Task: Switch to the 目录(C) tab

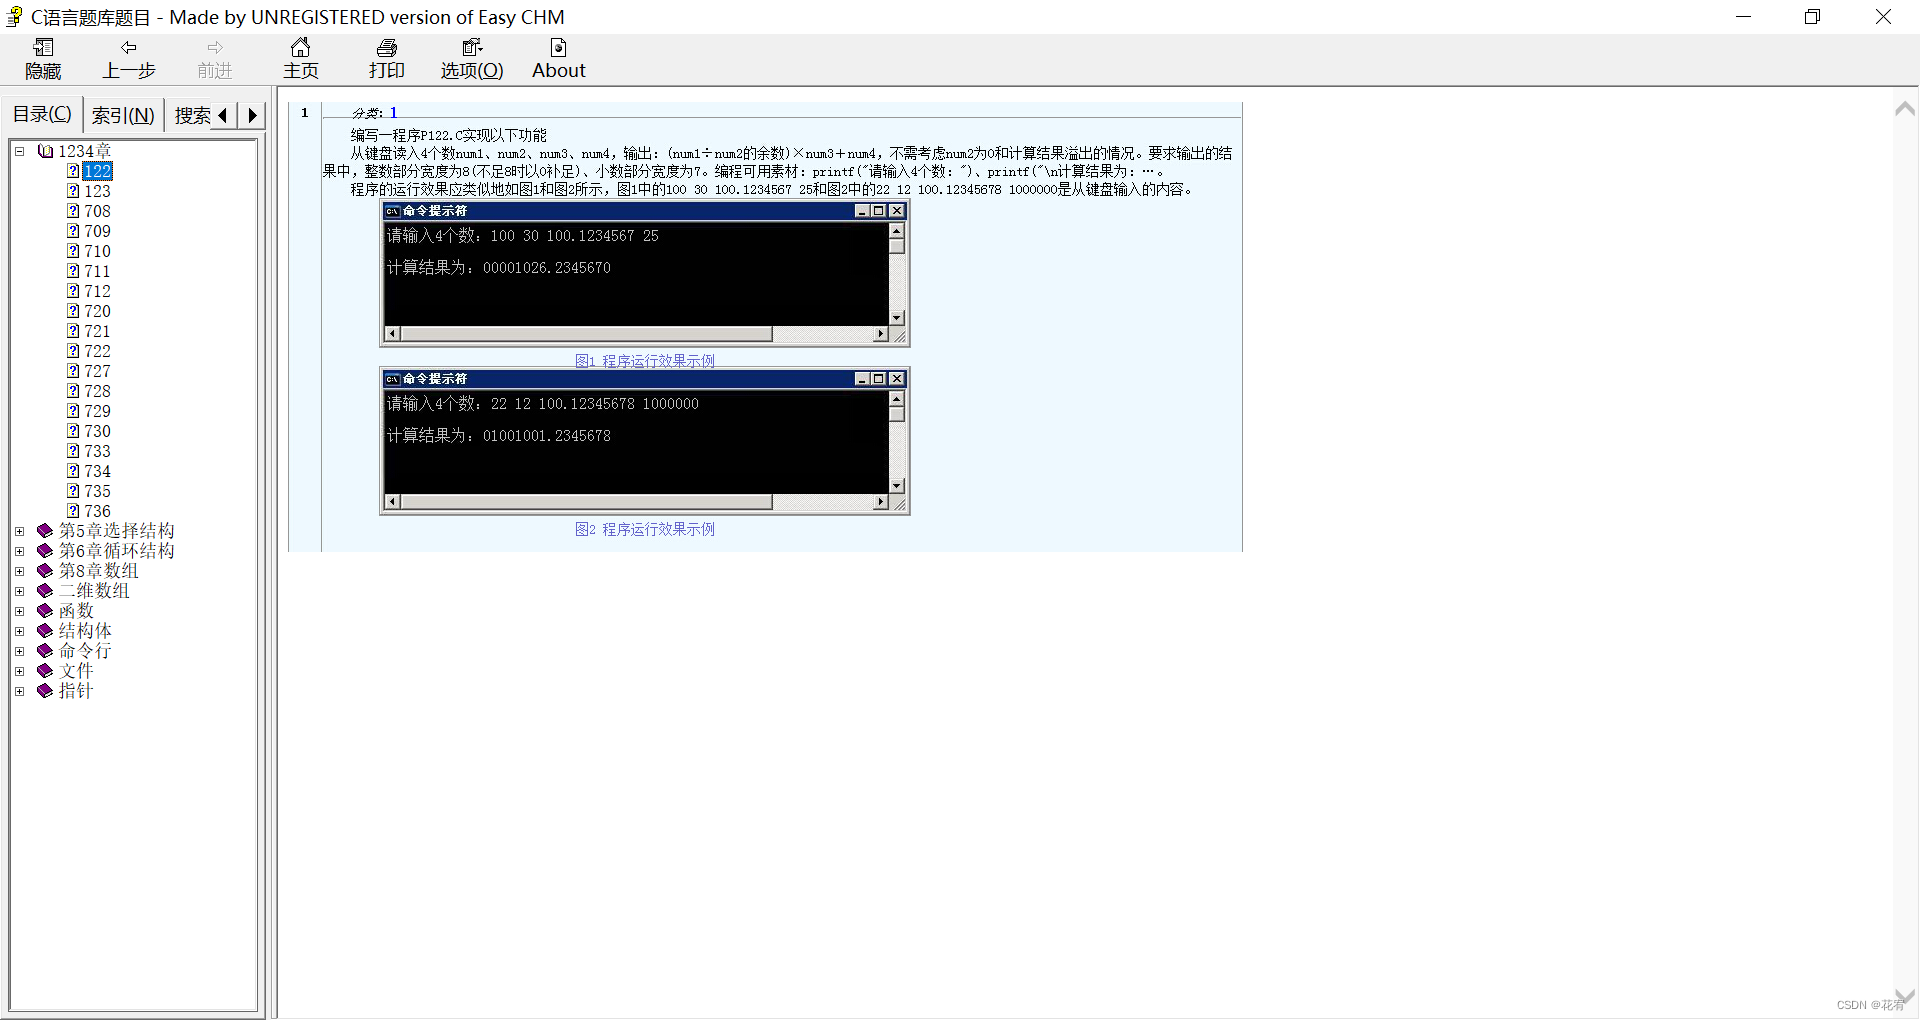Action: (x=42, y=114)
